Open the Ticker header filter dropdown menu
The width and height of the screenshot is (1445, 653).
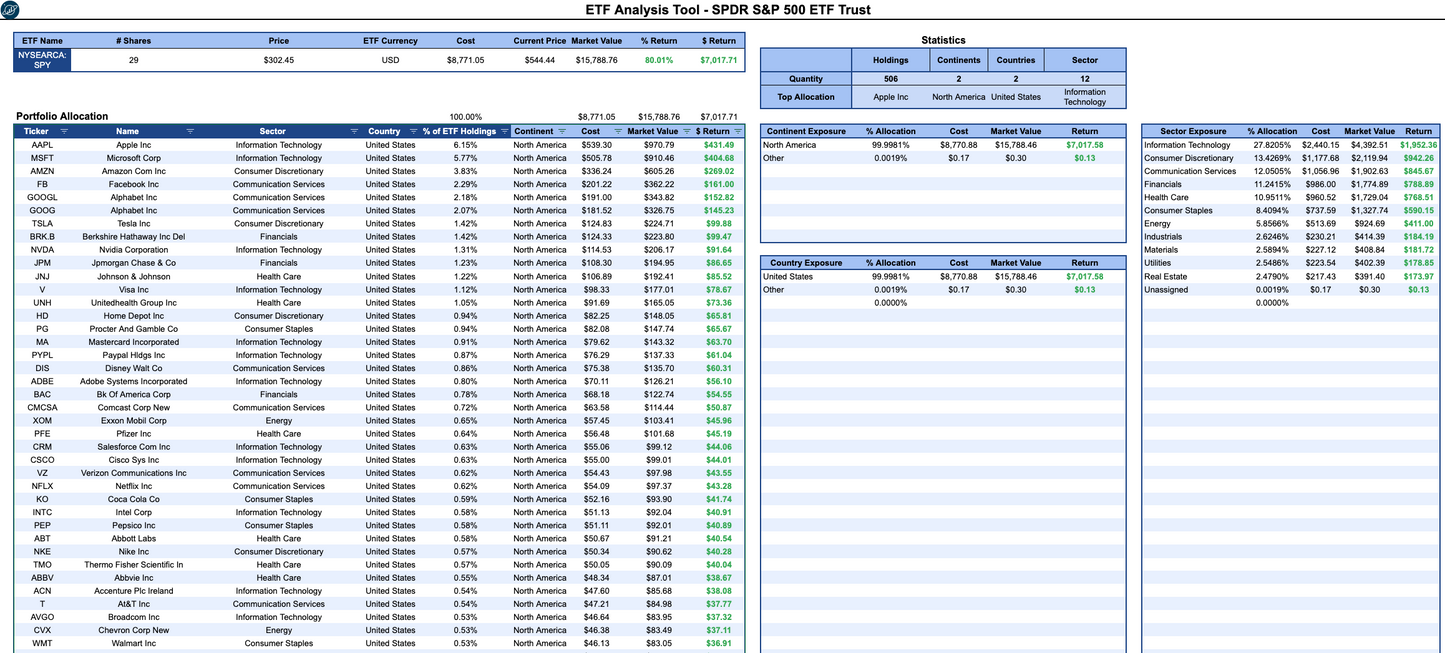click(63, 131)
